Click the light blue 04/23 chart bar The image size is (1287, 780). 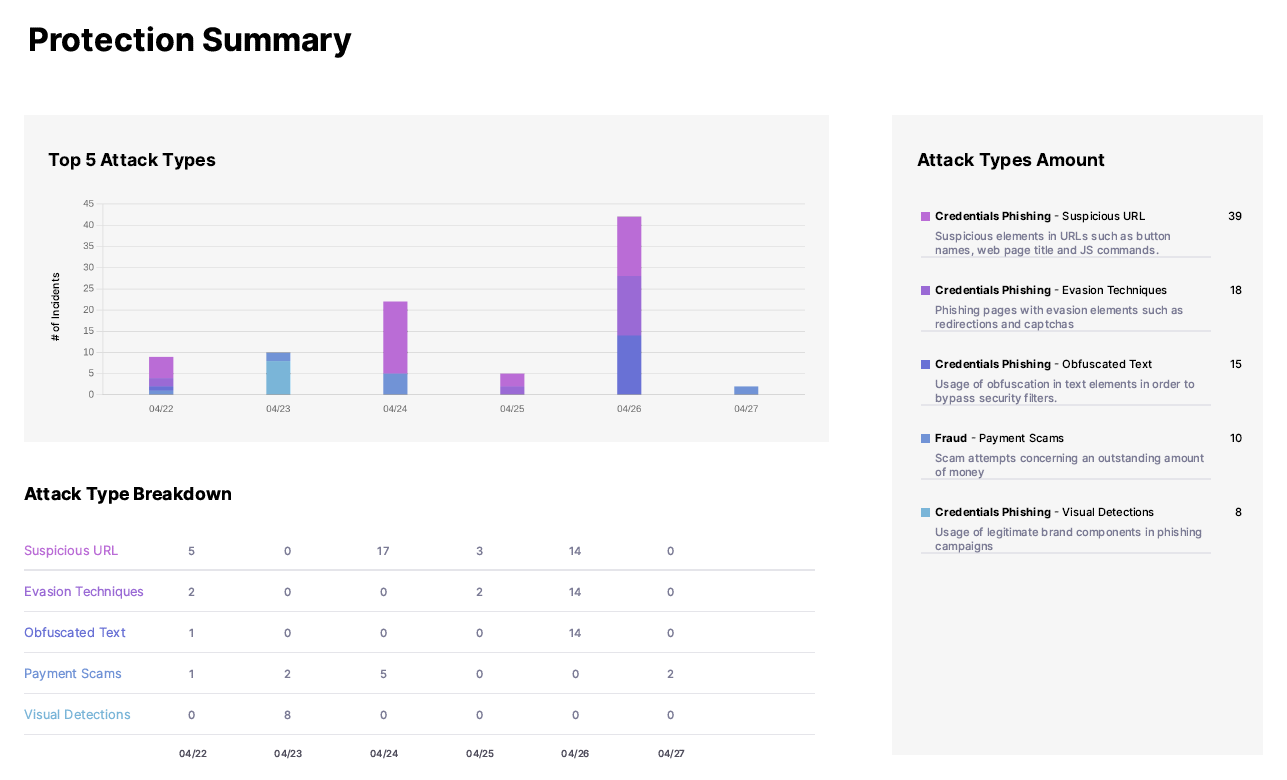[x=278, y=377]
